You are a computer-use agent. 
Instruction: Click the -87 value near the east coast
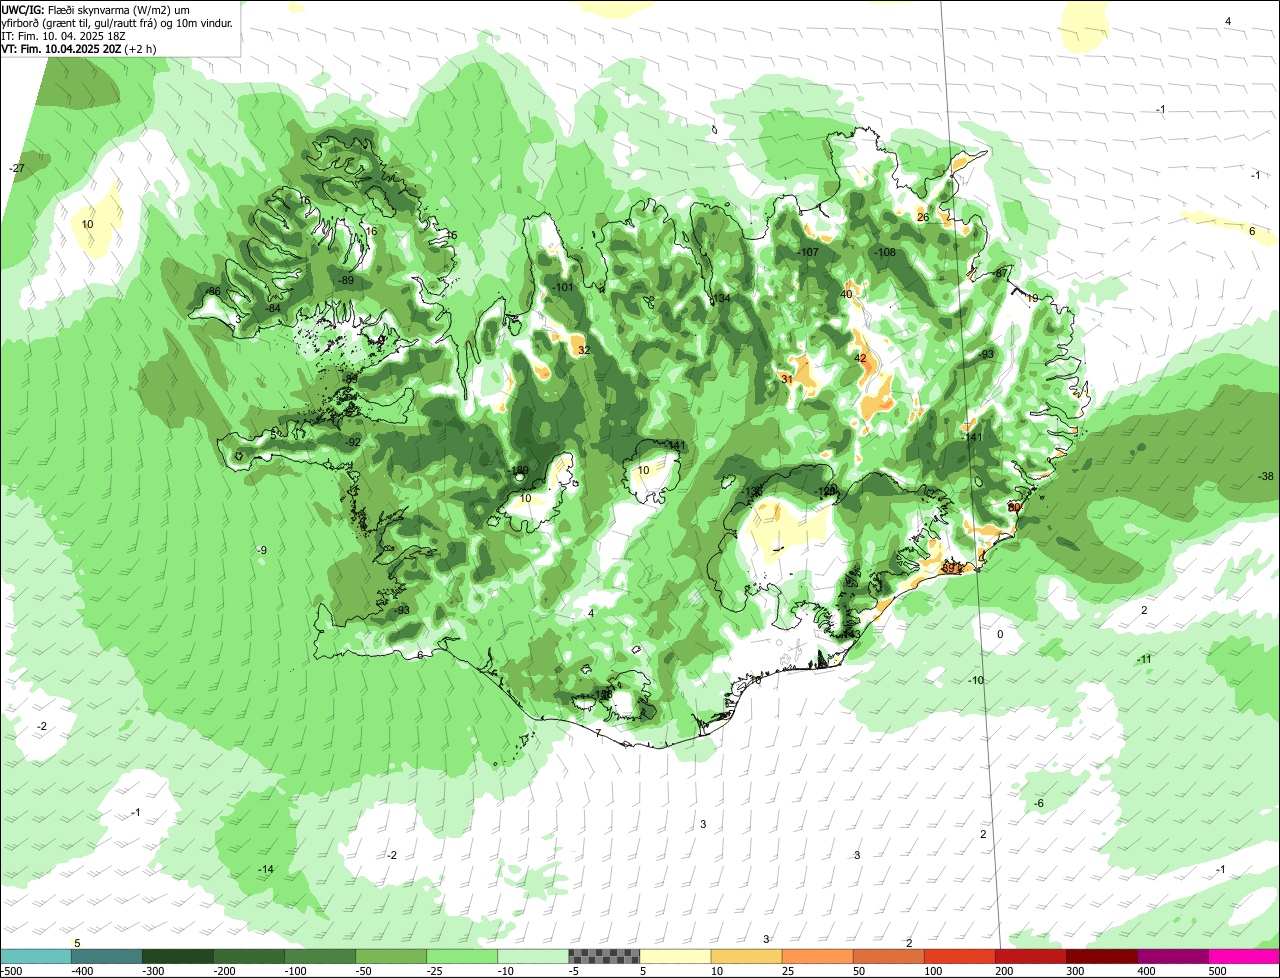[1001, 273]
